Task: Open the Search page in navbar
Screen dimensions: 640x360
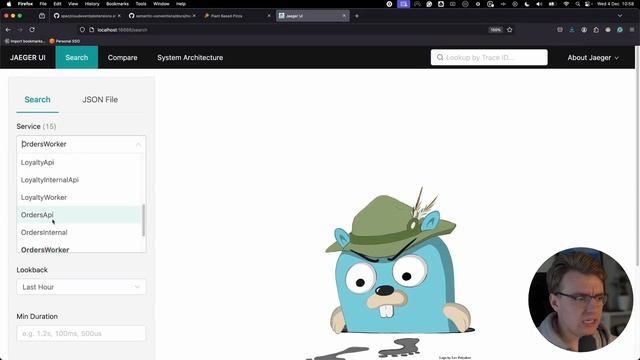Action: pos(77,58)
